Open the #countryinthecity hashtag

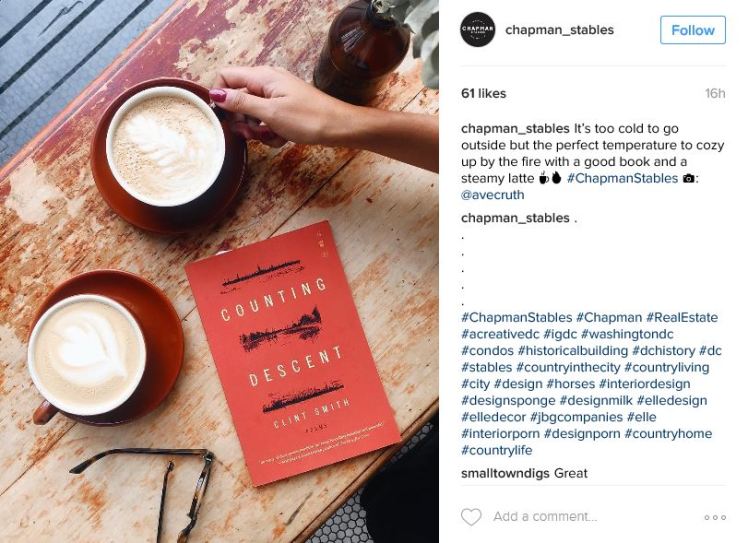(568, 367)
